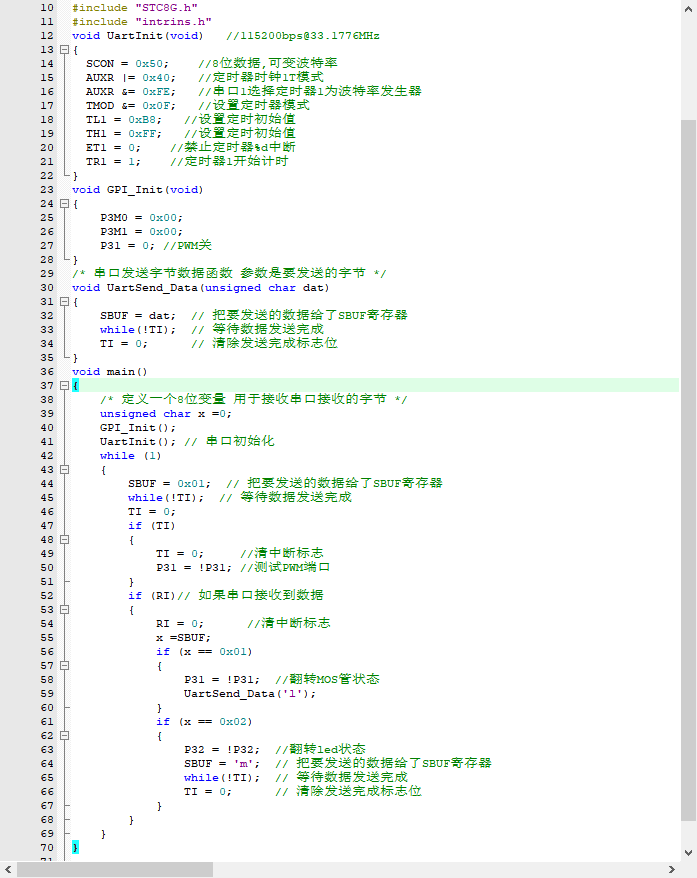Click the UartInit() call on line 41
697x878 pixels.
point(138,441)
